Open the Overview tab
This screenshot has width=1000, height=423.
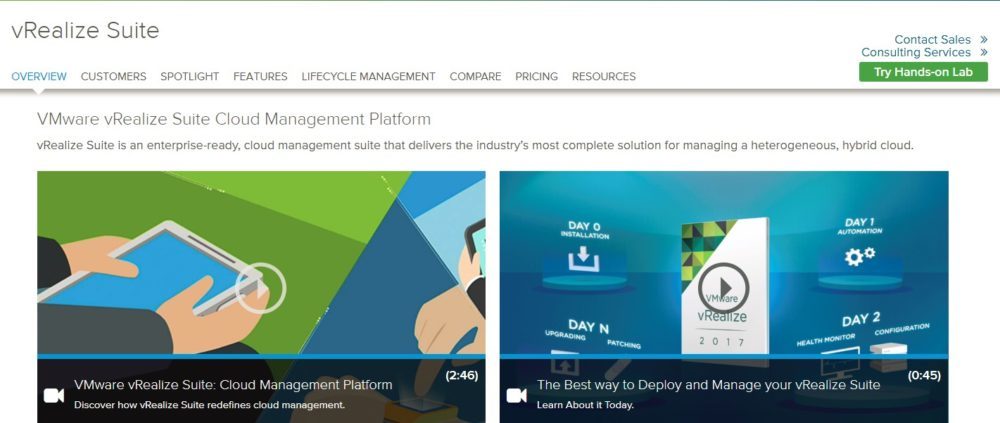[x=39, y=77]
